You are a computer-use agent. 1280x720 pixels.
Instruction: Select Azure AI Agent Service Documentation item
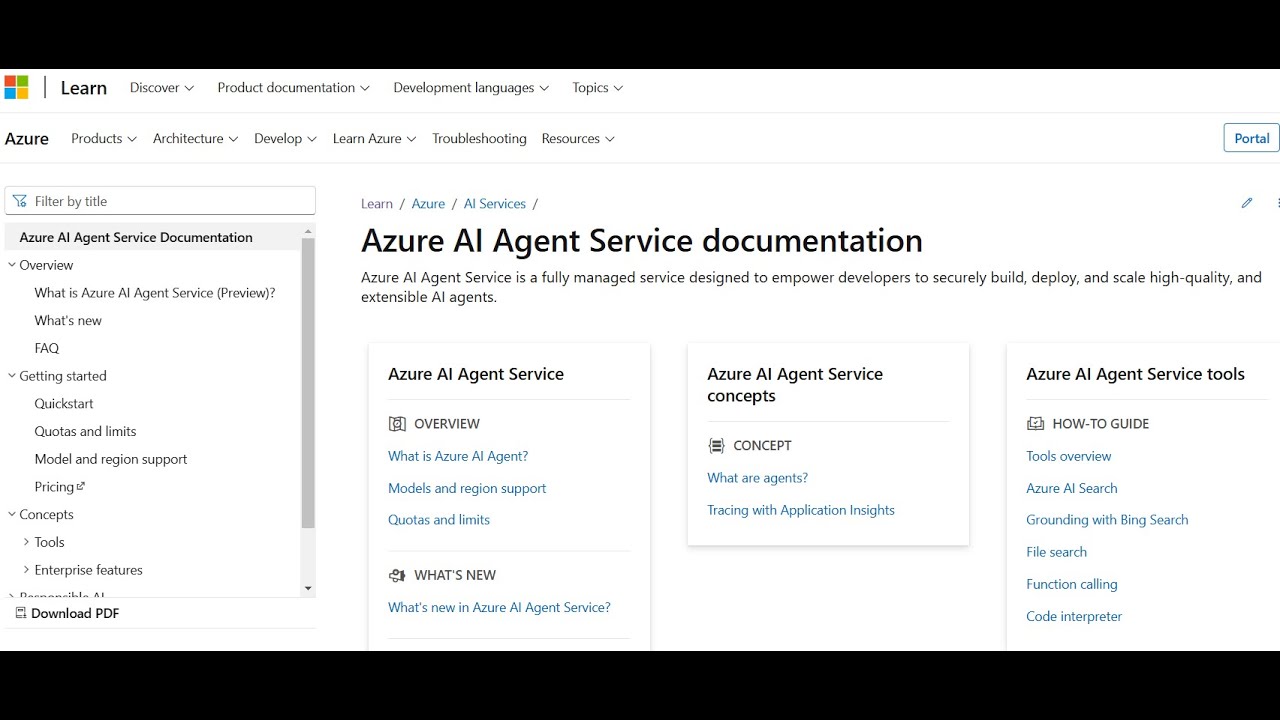(x=152, y=237)
